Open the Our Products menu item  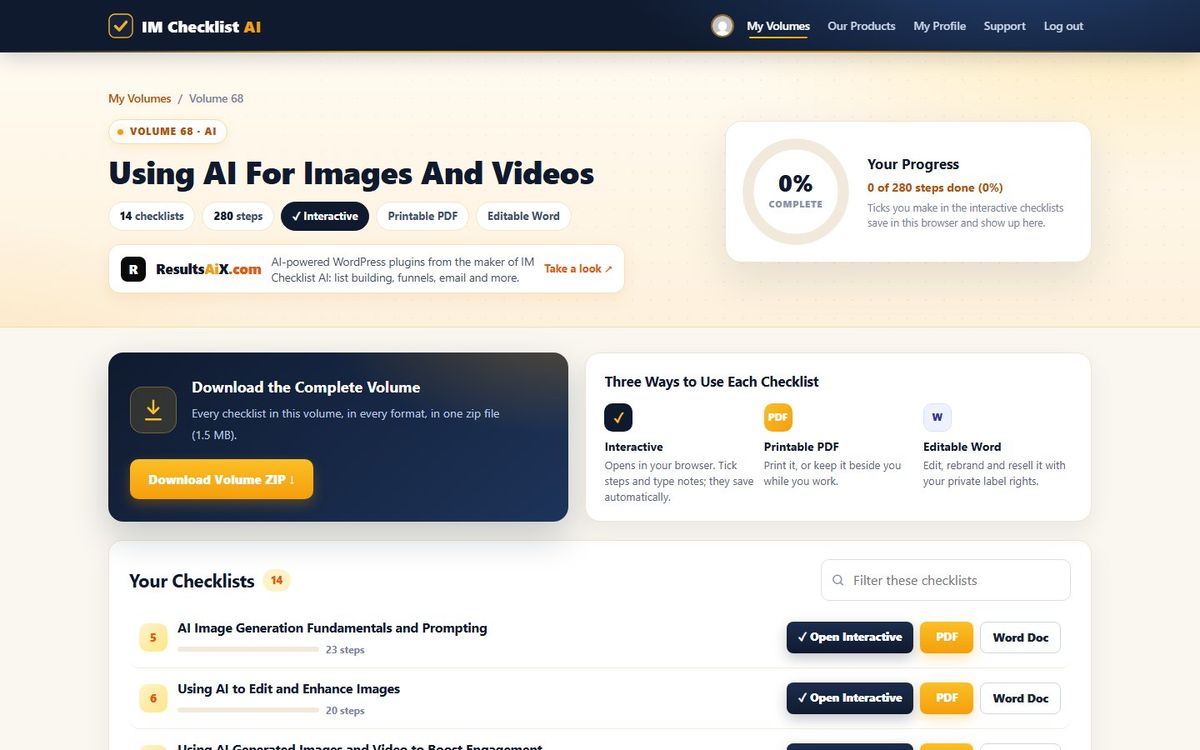pyautogui.click(x=861, y=26)
